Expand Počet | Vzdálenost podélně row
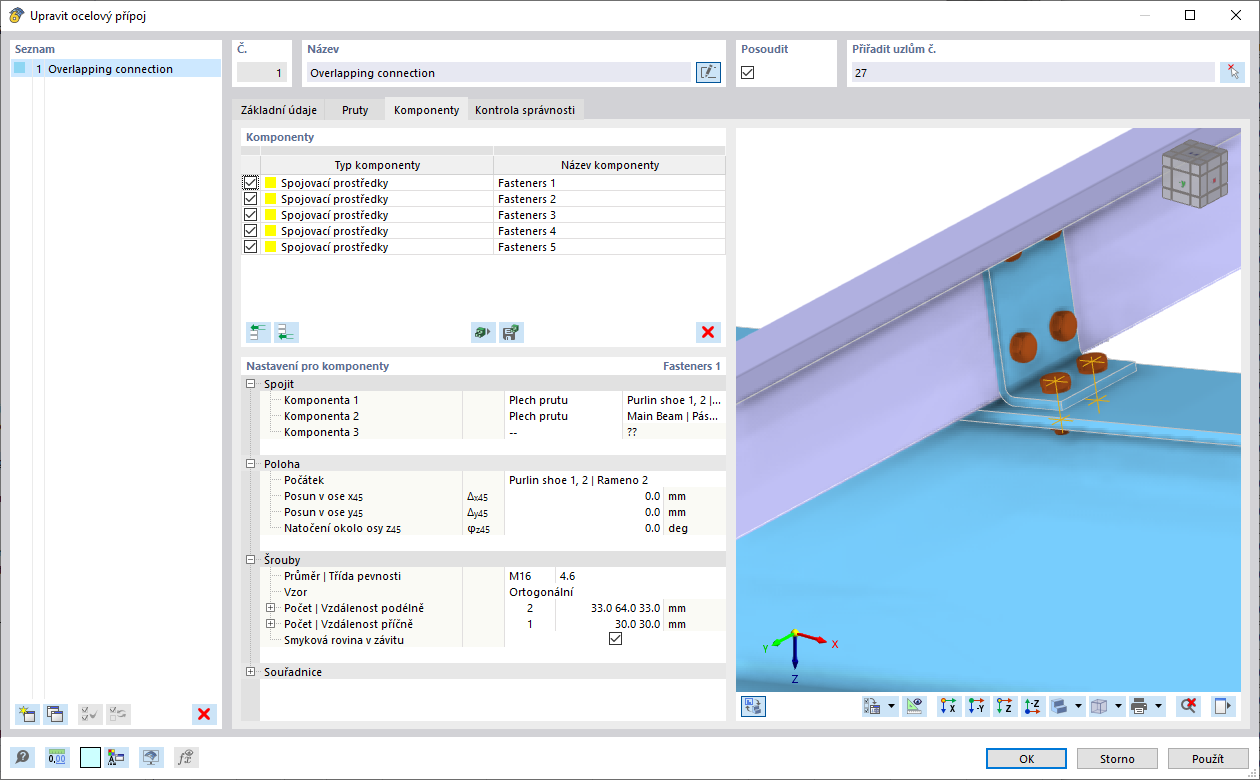 270,608
